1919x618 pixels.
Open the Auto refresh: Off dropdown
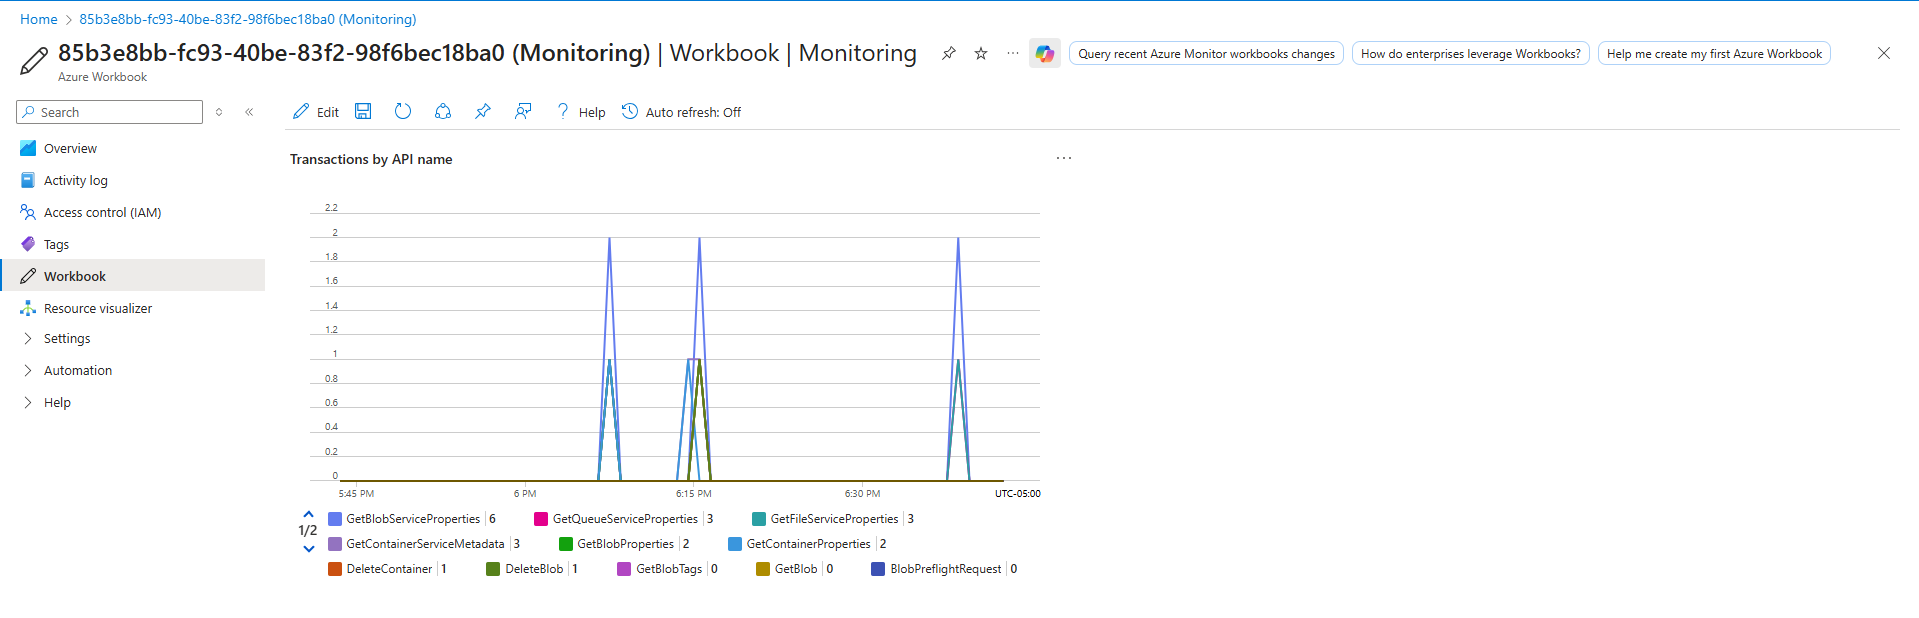[x=682, y=112]
